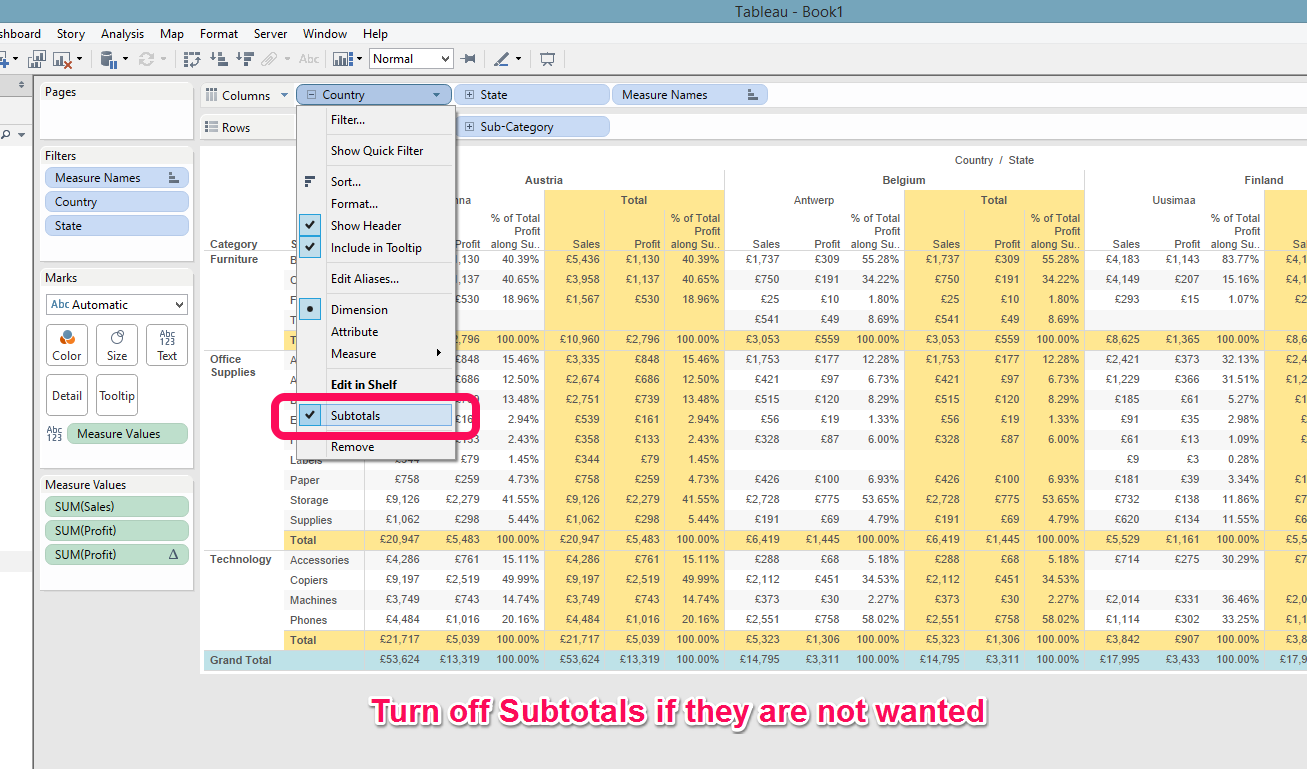Click the Tooltip marks card button
Viewport: 1307px width, 769px height.
pyautogui.click(x=117, y=395)
